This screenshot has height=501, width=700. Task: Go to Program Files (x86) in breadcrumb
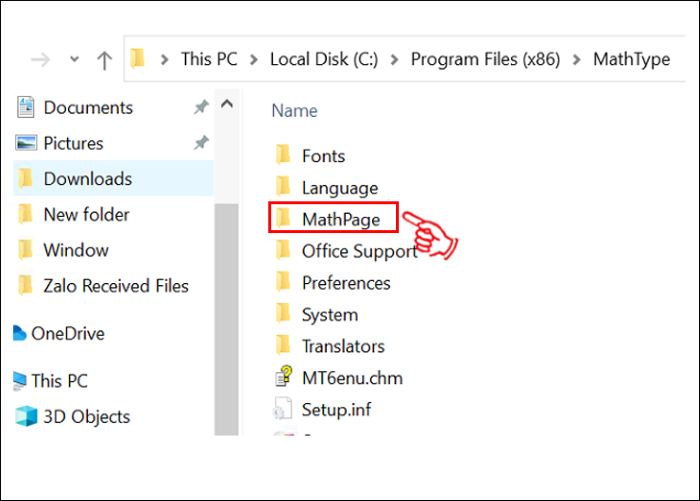pyautogui.click(x=487, y=60)
